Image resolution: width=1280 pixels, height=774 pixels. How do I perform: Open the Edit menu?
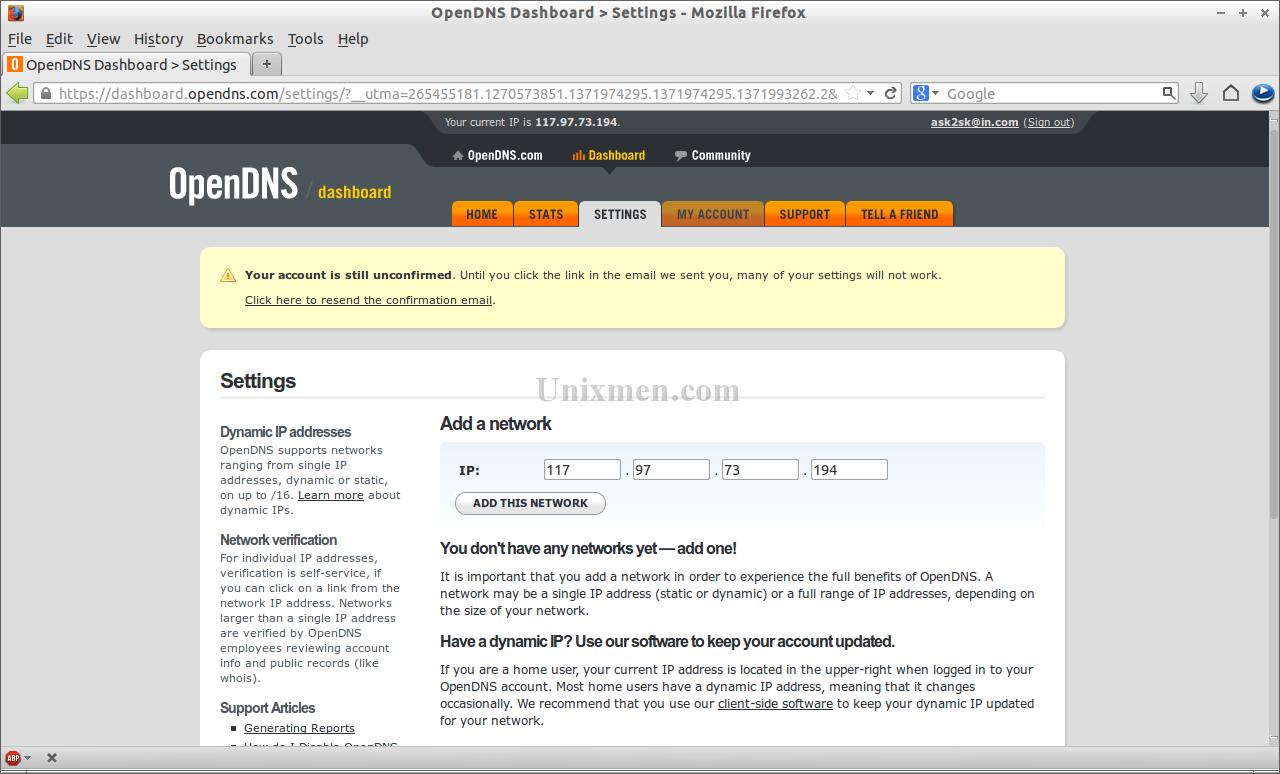click(x=59, y=39)
